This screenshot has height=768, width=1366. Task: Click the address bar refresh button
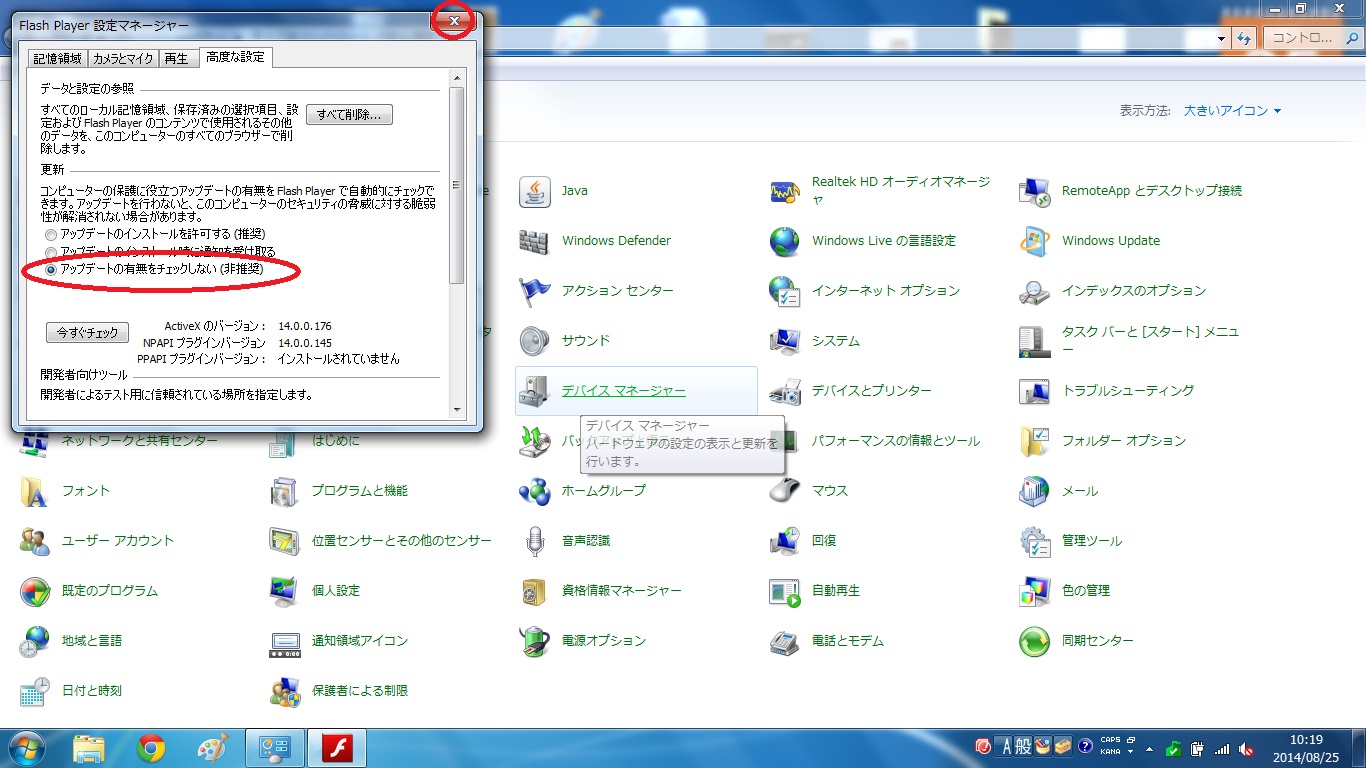pos(1244,38)
